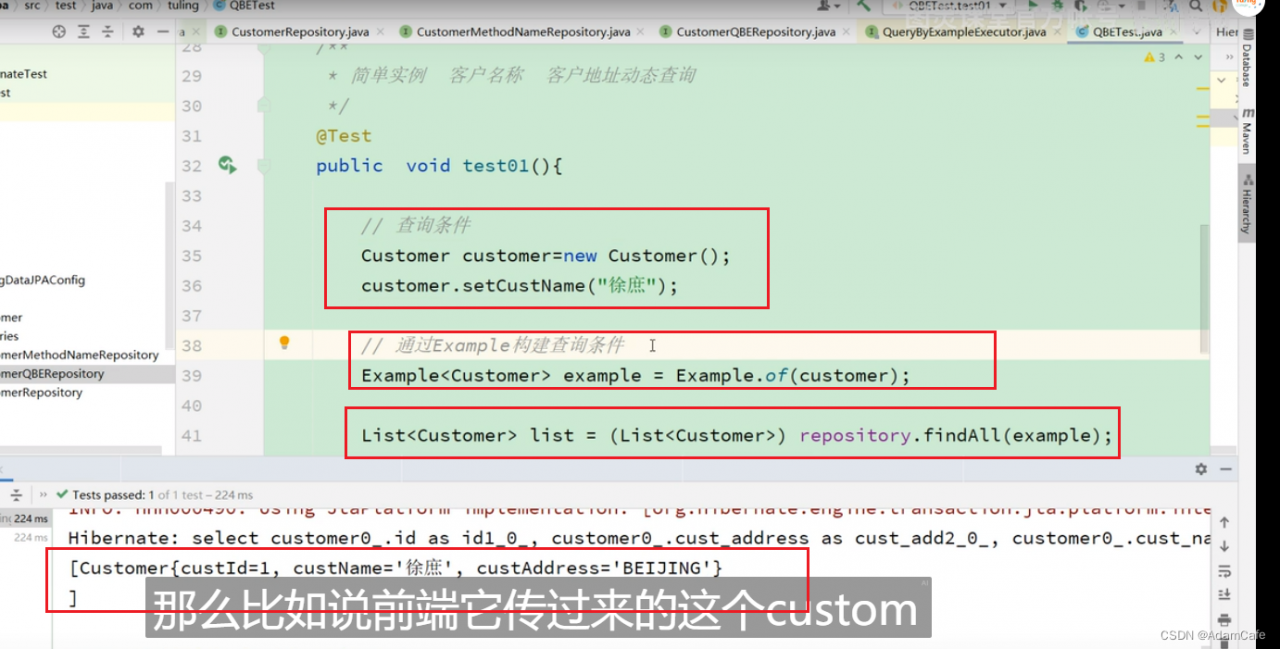Close the QueryByExampleExecutor.java tab
Screen dimensions: 1280x649
(1057, 32)
